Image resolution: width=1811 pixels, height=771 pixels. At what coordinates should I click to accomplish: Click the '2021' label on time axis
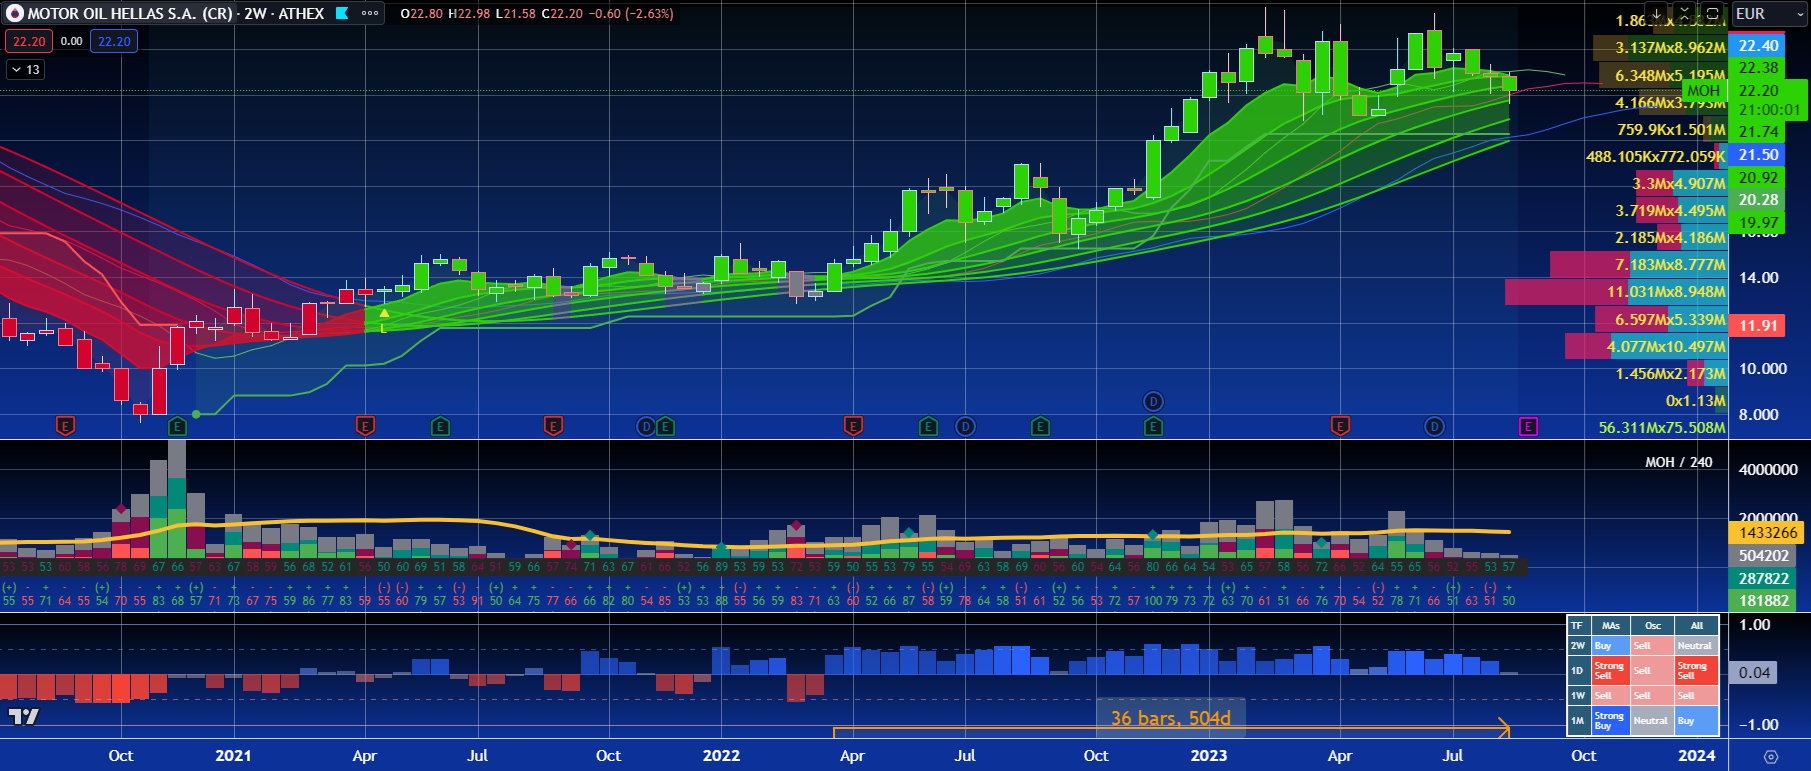pyautogui.click(x=233, y=755)
